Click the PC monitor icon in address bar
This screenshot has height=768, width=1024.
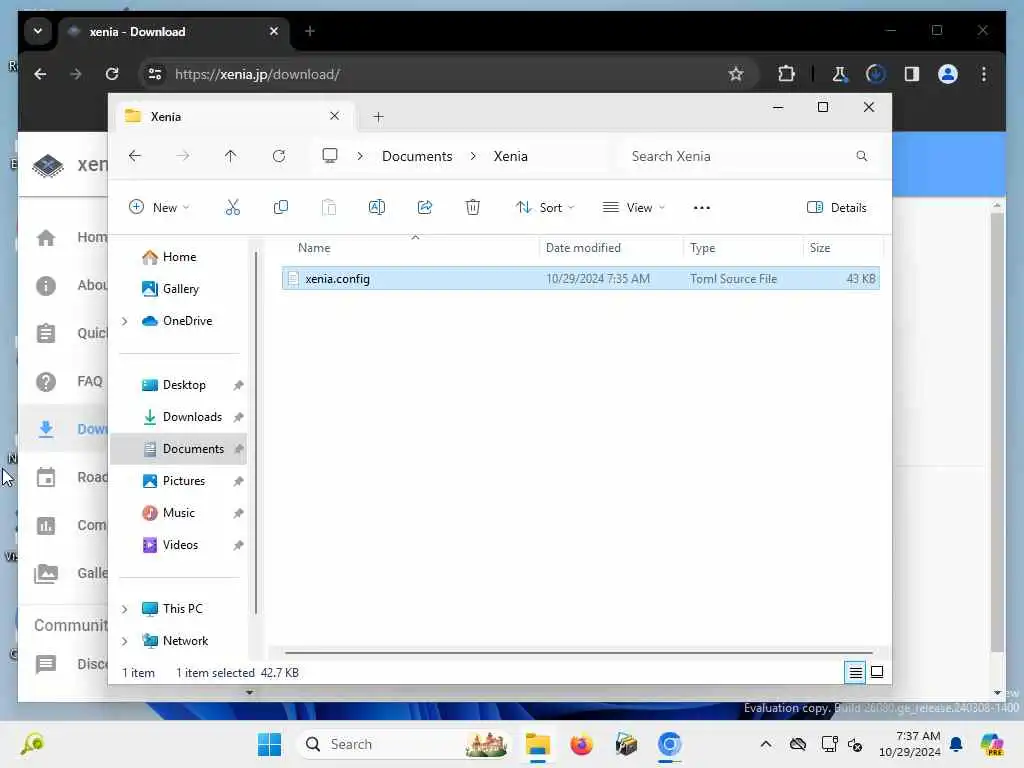tap(330, 156)
